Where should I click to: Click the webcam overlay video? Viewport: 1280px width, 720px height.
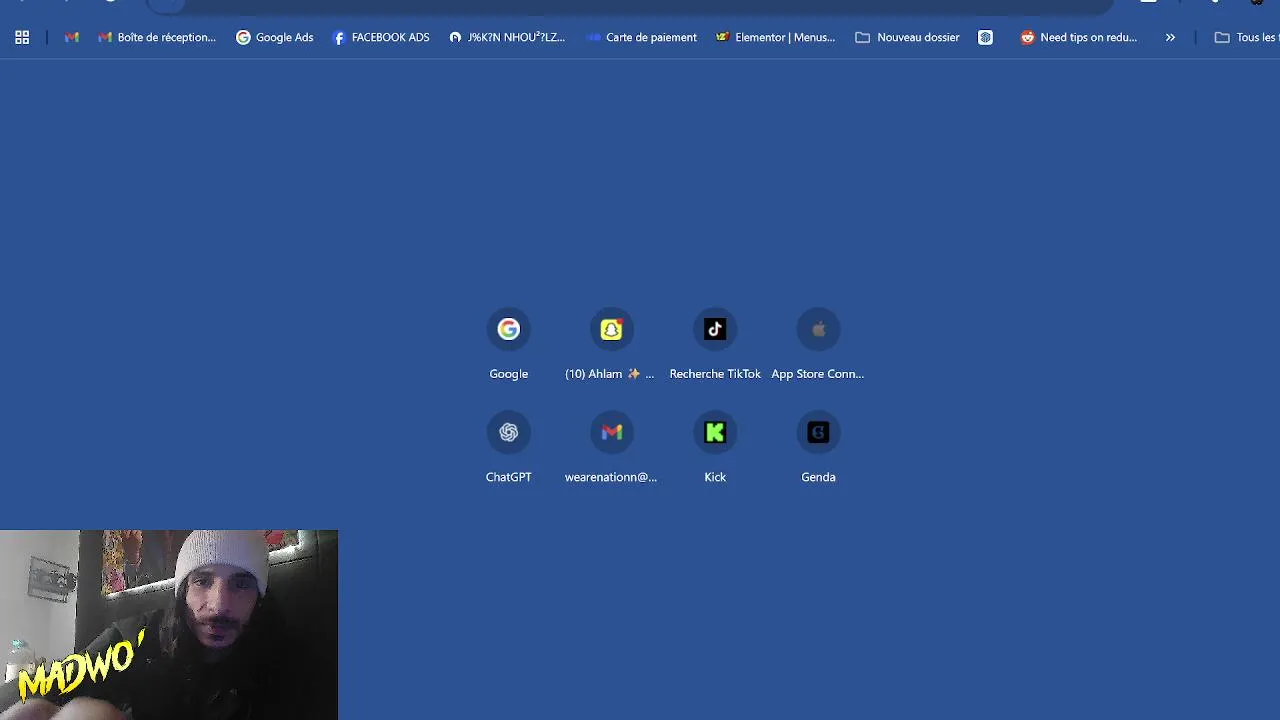coord(169,625)
